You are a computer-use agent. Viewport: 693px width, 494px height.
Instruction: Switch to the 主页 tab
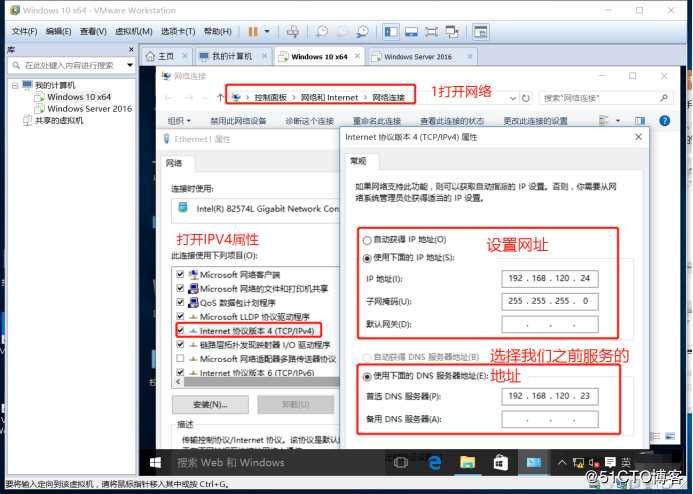pyautogui.click(x=166, y=57)
